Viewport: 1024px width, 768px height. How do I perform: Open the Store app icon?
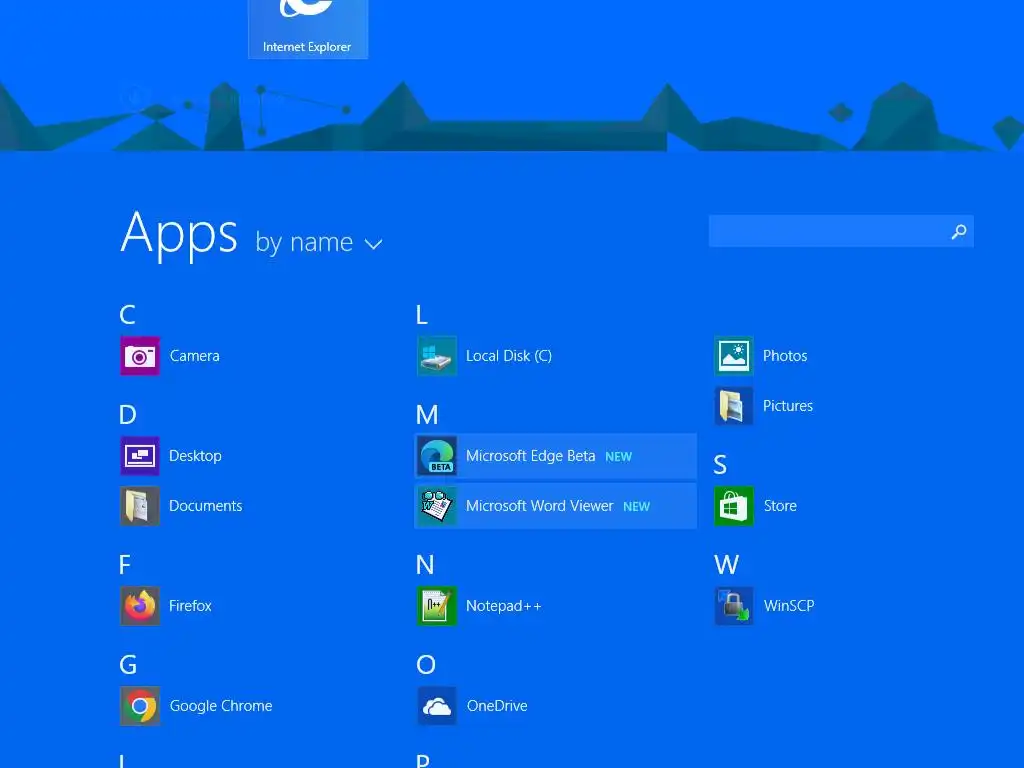point(734,506)
